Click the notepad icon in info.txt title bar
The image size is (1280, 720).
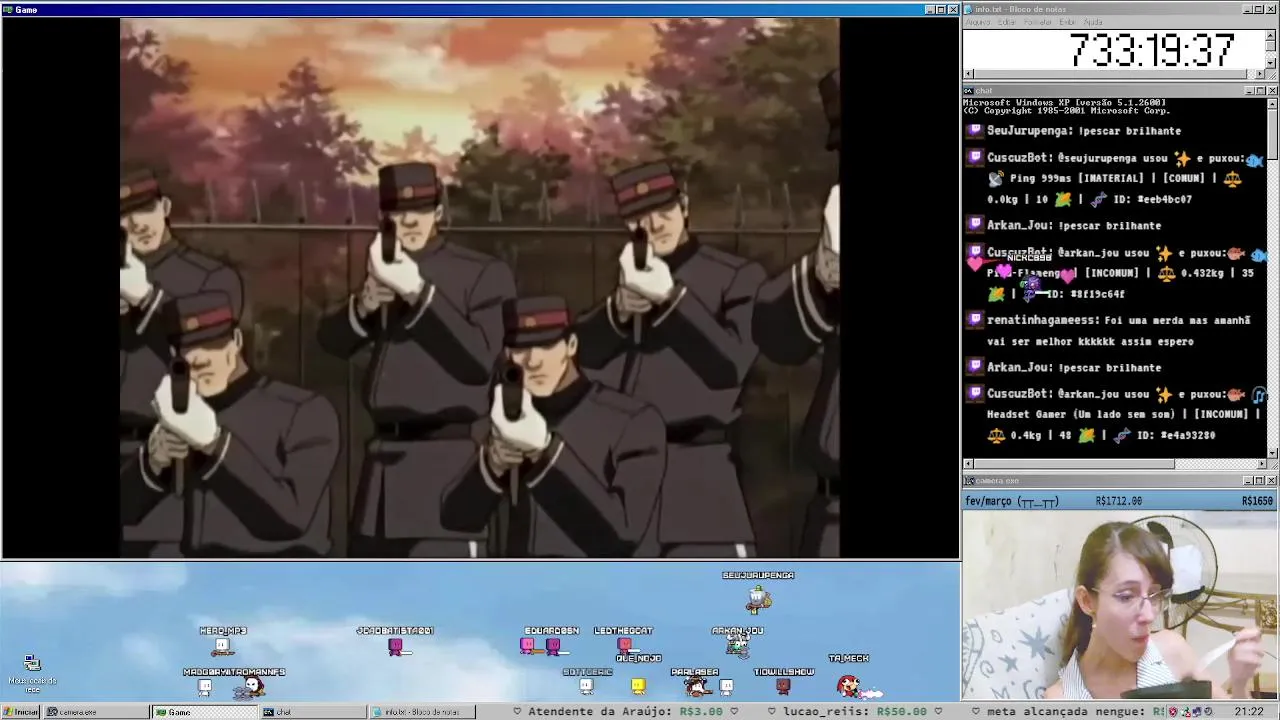969,9
